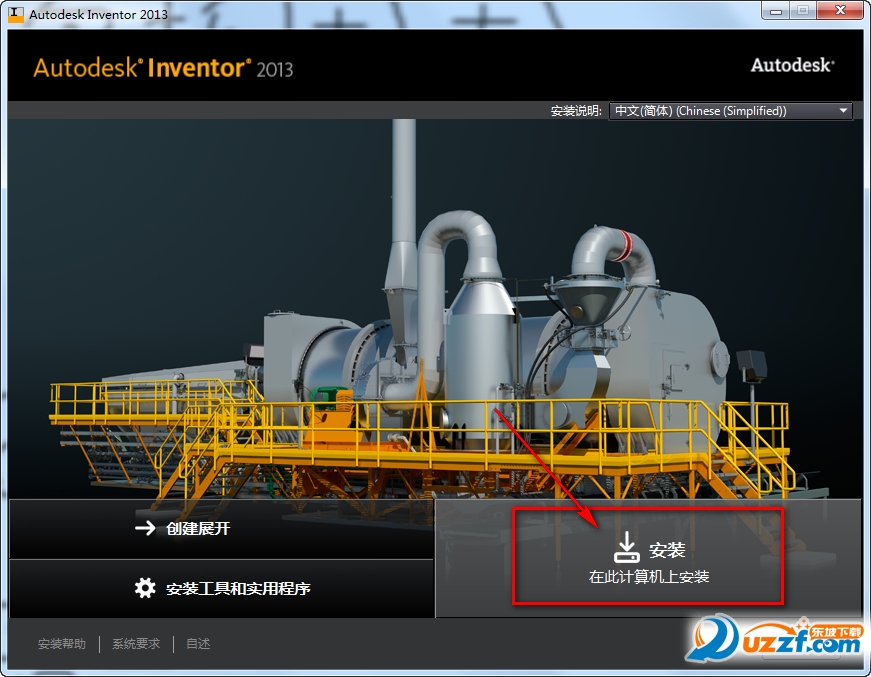Viewport: 871px width, 677px height.
Task: Click the 安装 在此计算机上安装 button
Action: (648, 556)
